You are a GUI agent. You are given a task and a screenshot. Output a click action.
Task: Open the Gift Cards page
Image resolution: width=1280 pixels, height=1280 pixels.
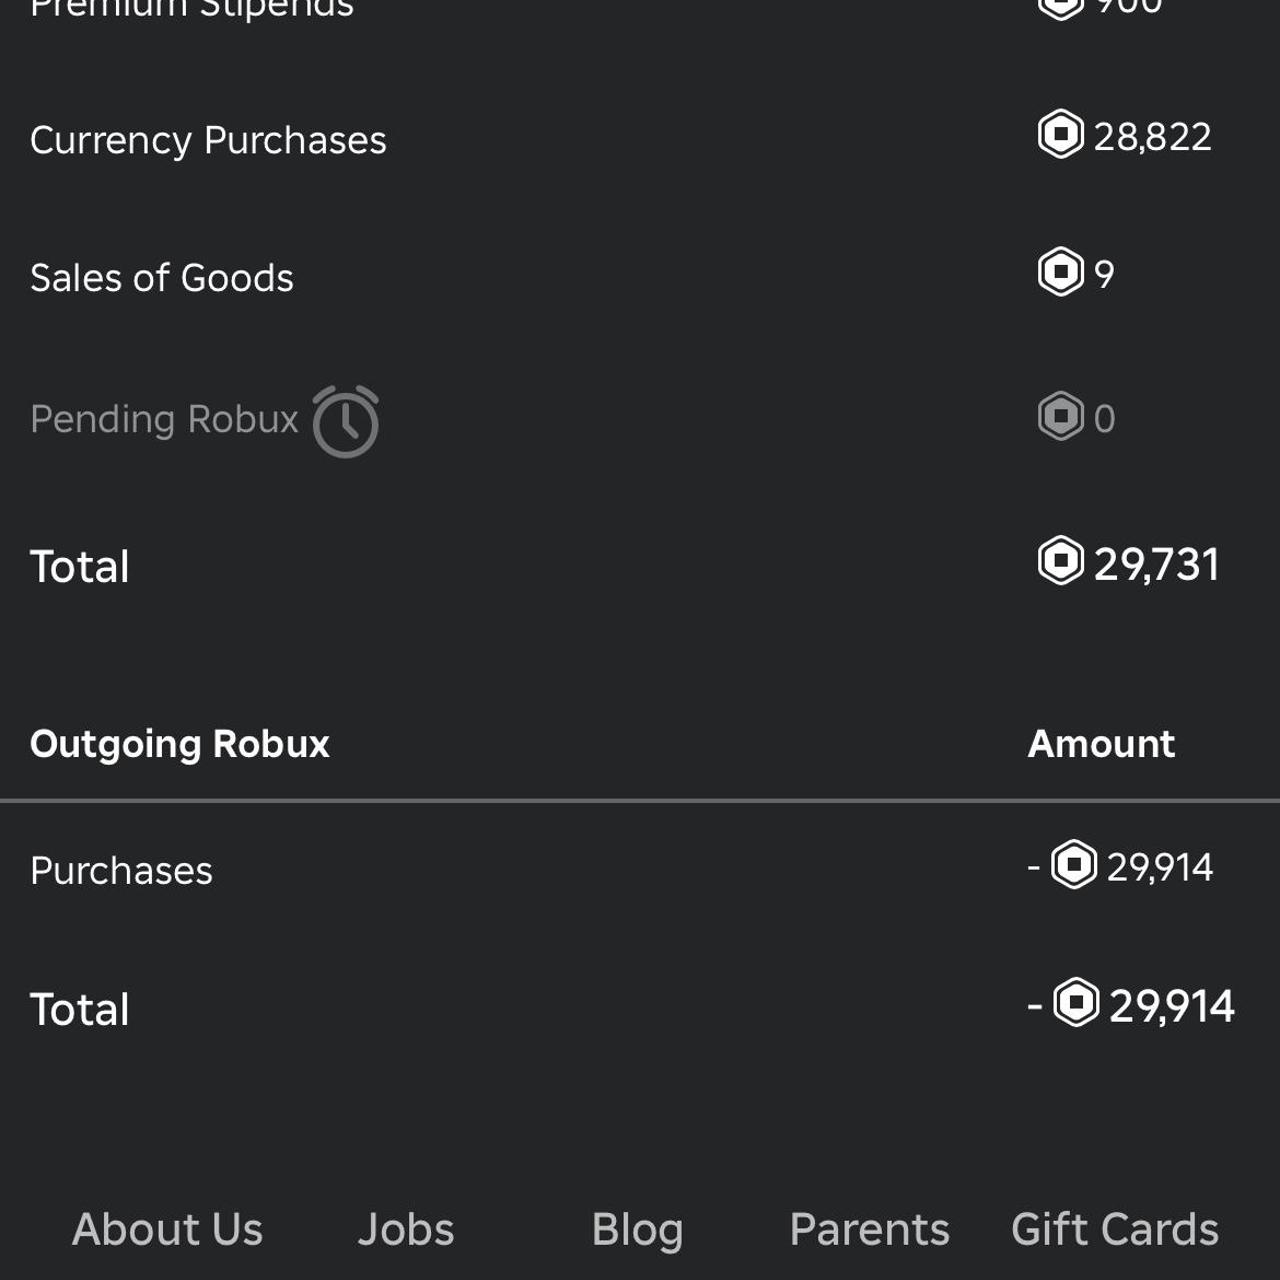pyautogui.click(x=1114, y=1229)
